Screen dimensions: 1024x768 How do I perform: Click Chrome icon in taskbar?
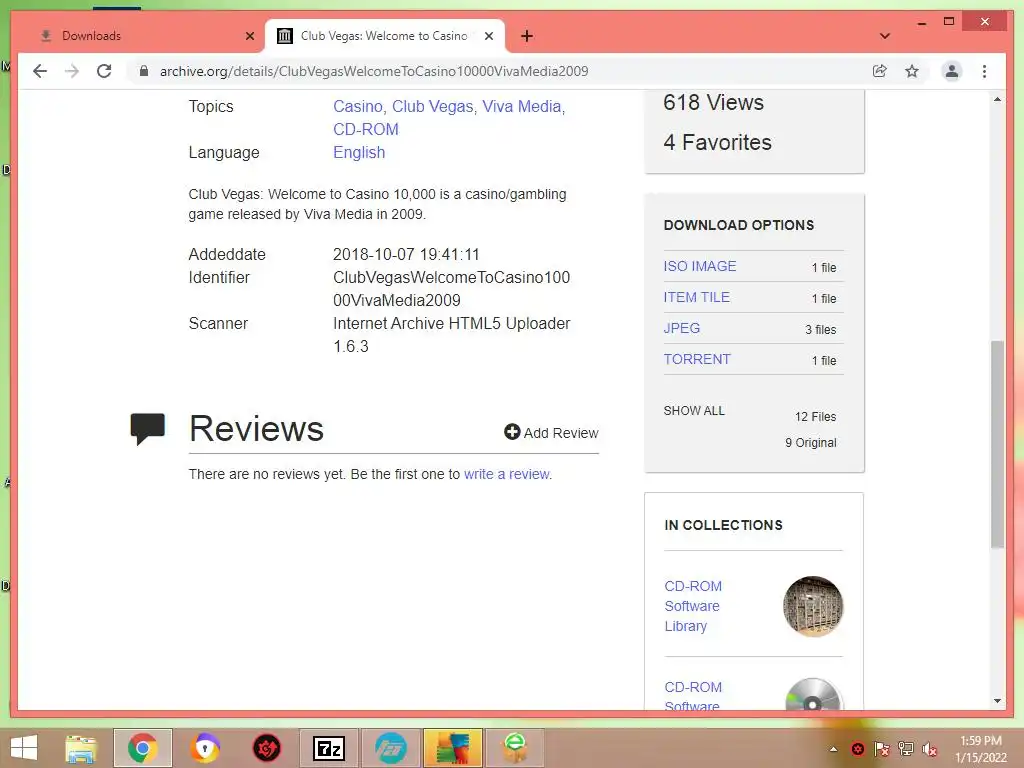[x=142, y=748]
